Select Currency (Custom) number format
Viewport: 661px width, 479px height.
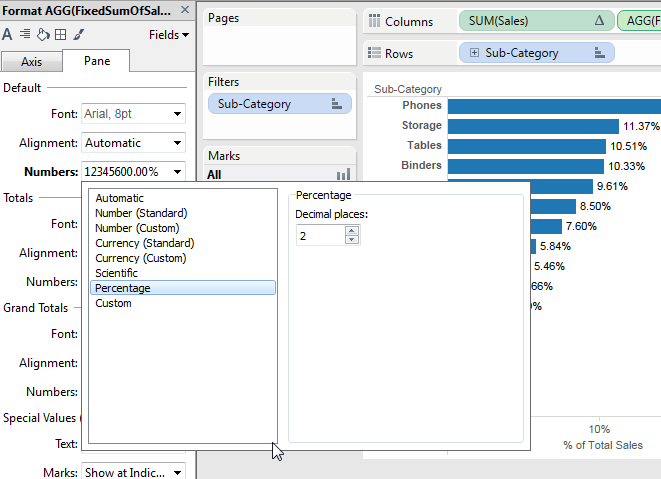pyautogui.click(x=141, y=258)
